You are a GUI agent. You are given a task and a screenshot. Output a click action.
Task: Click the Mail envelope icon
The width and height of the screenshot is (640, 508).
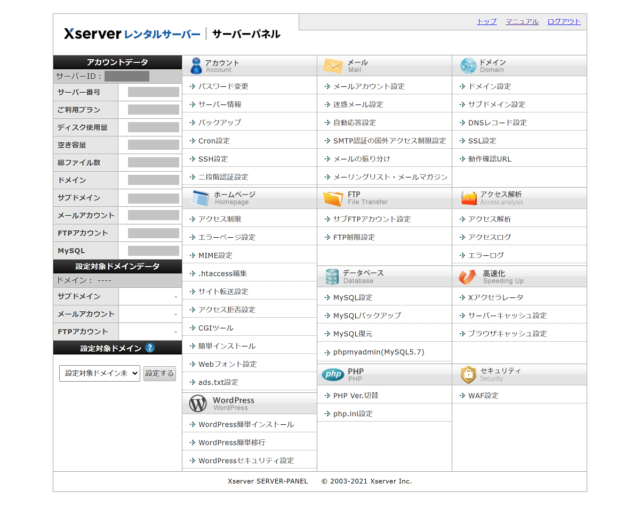(x=332, y=66)
